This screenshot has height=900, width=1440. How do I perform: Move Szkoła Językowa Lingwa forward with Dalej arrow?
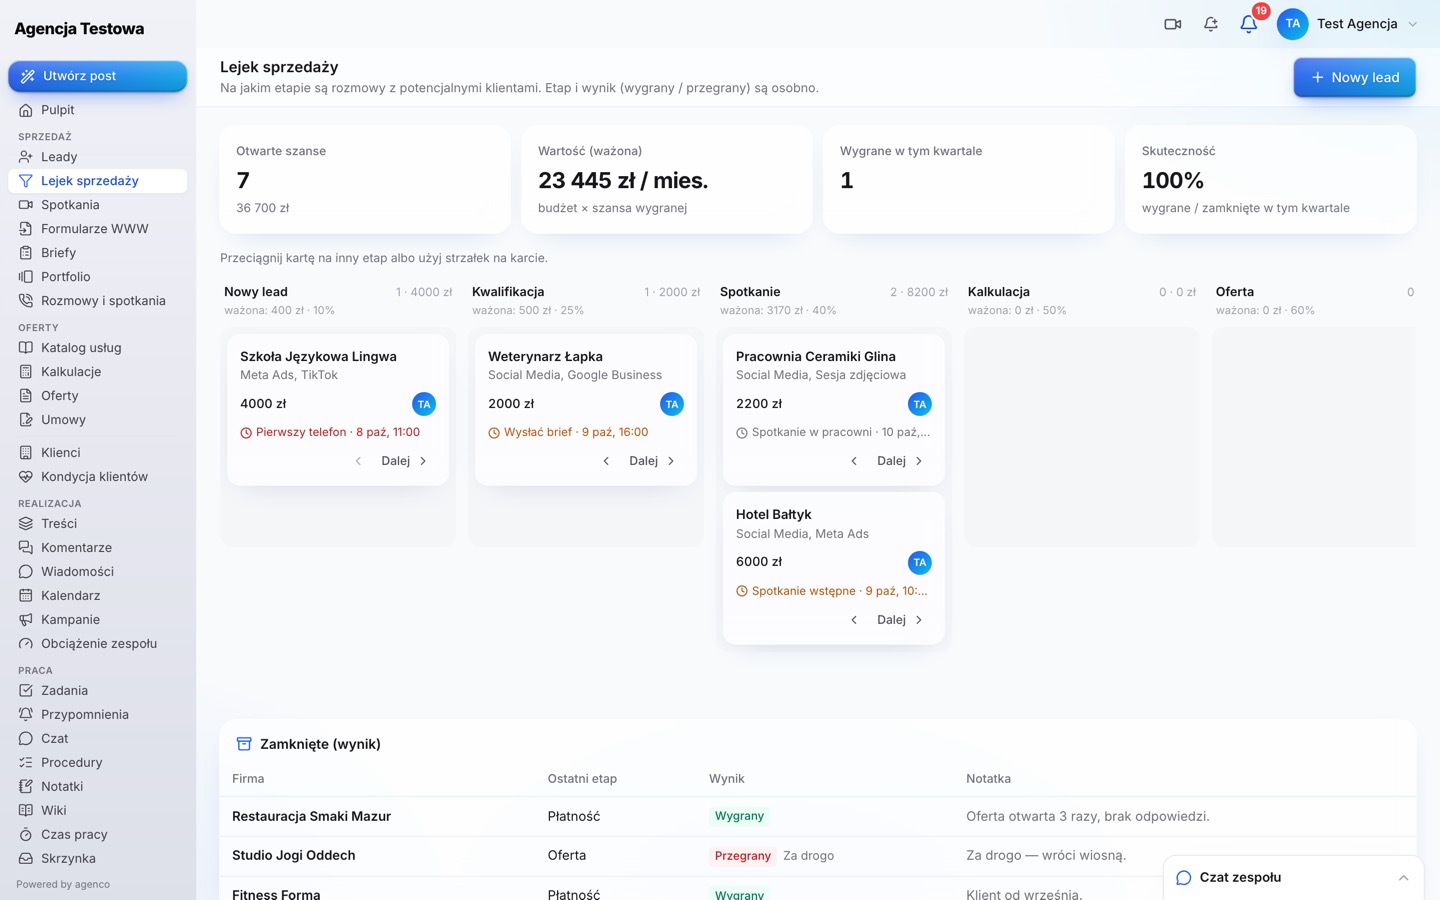click(x=405, y=461)
